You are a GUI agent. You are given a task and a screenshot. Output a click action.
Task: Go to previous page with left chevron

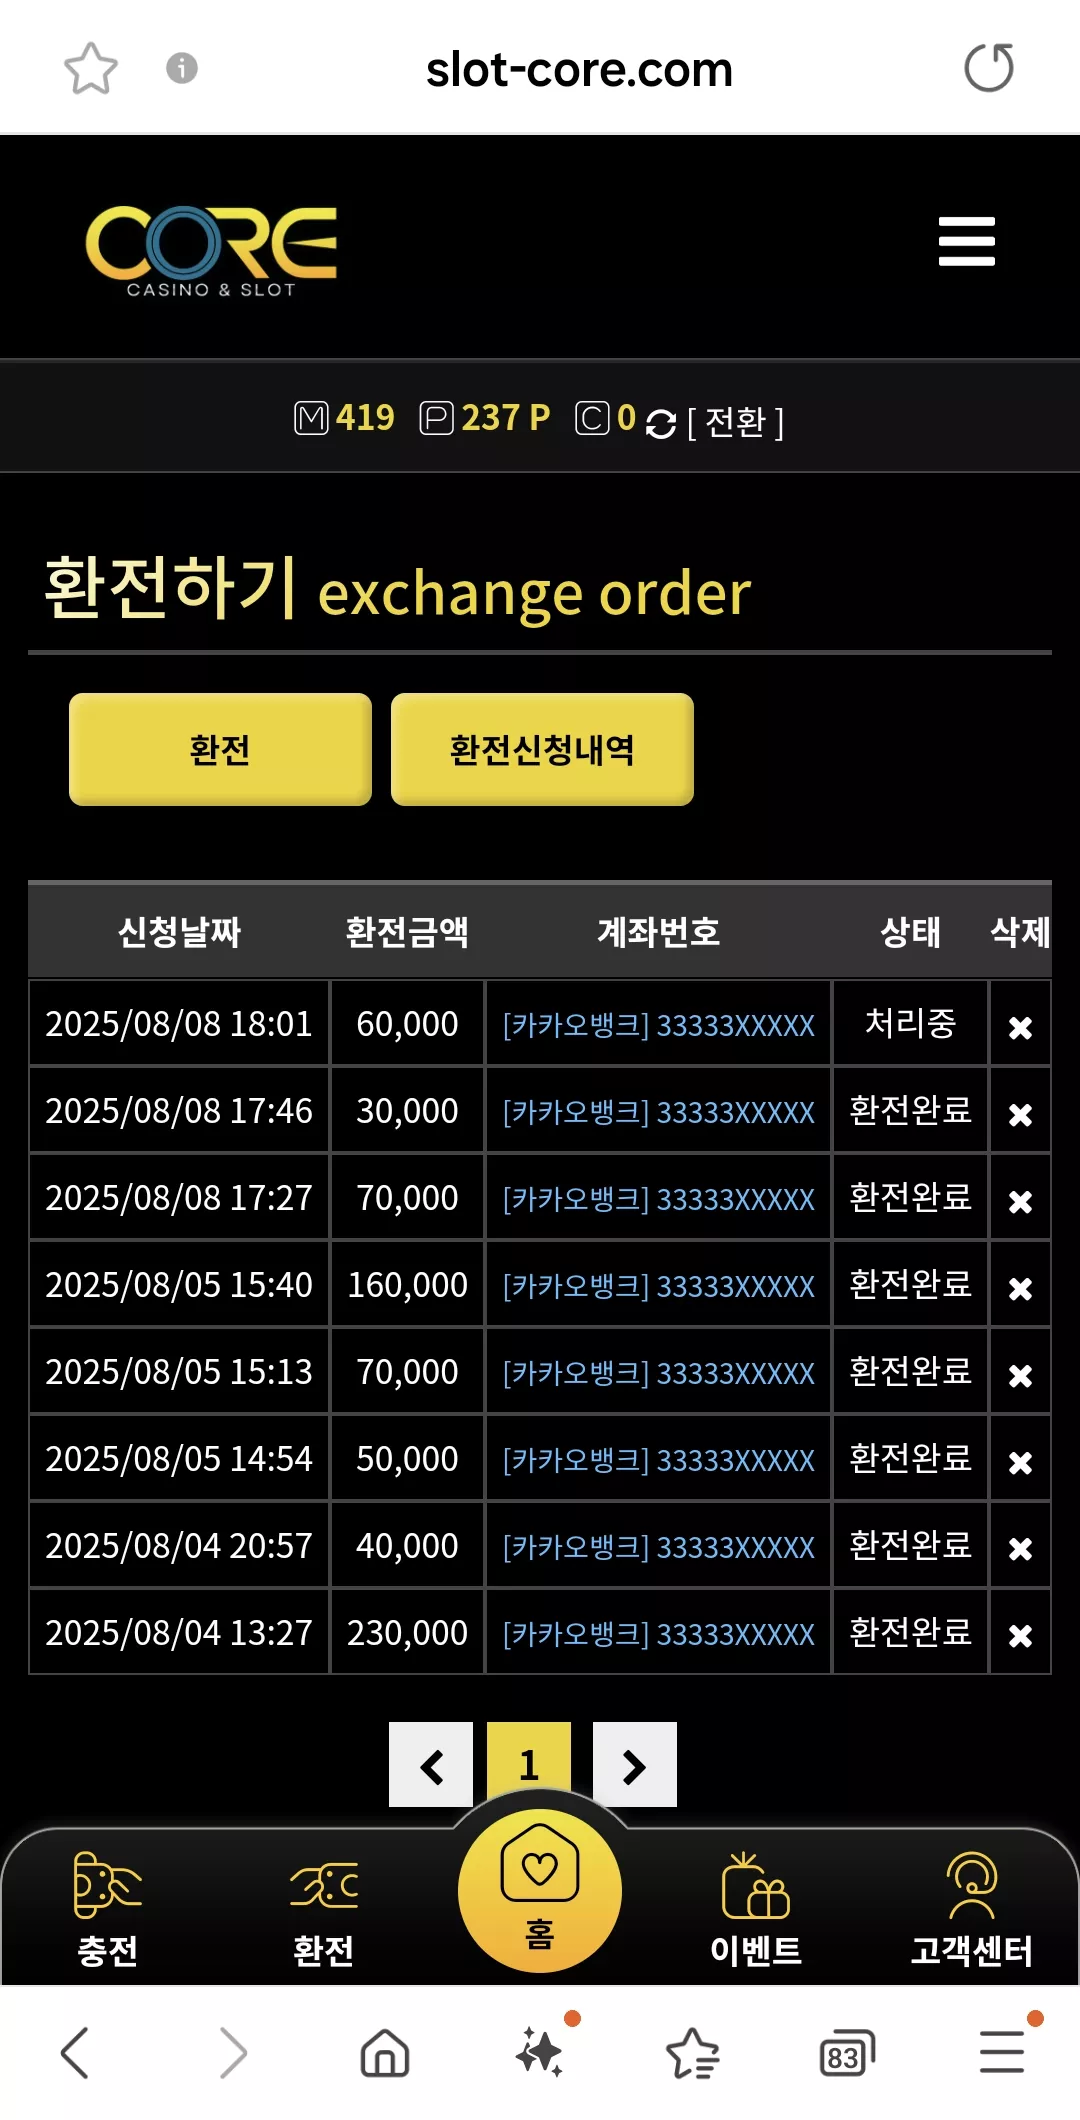431,1765
